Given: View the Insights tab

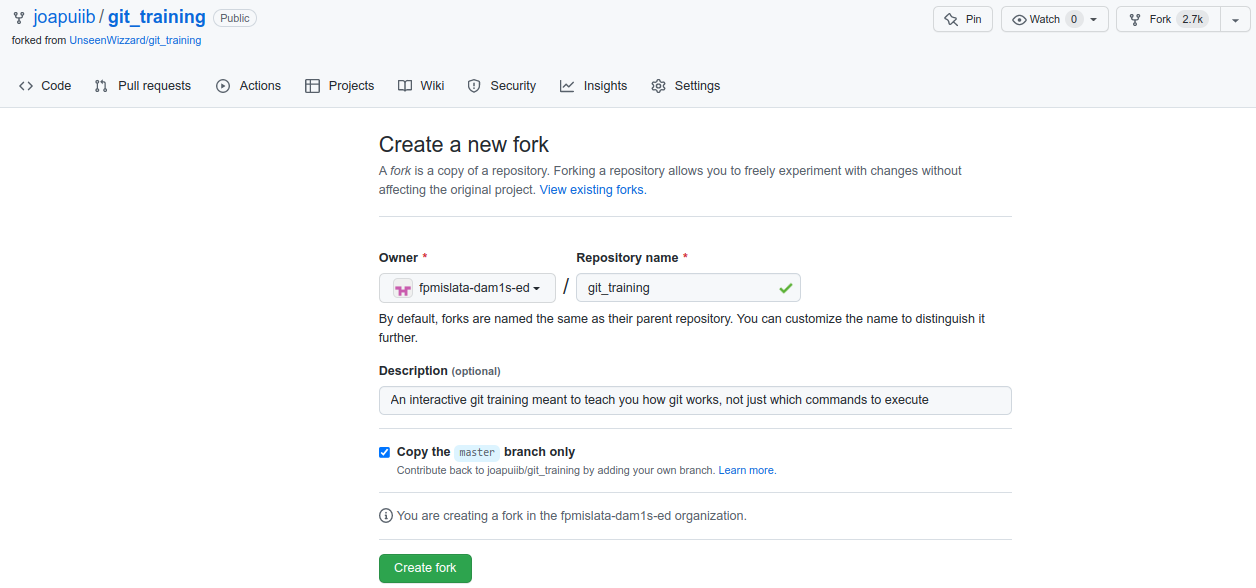Looking at the screenshot, I should [594, 86].
